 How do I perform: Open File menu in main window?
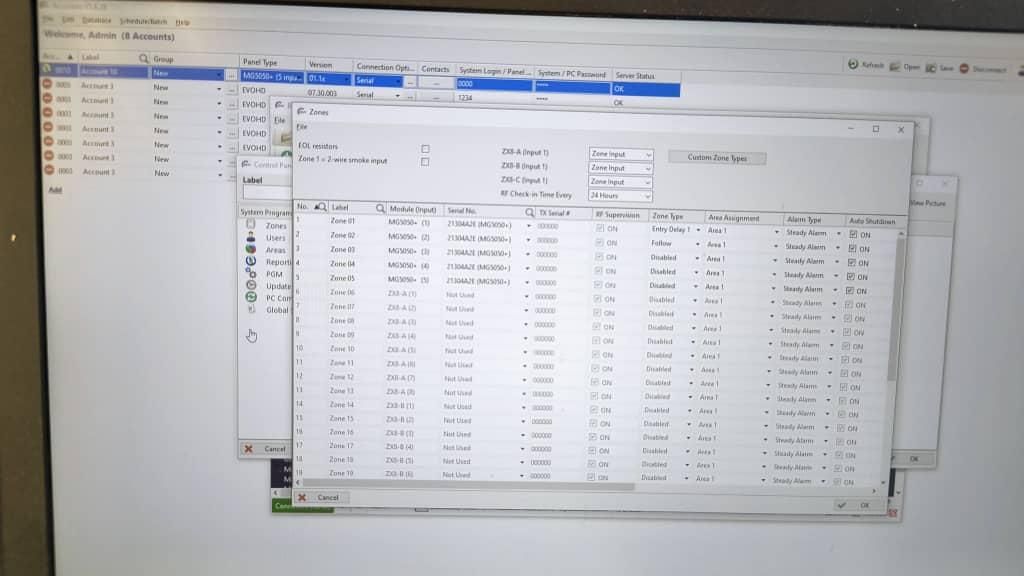pos(49,19)
